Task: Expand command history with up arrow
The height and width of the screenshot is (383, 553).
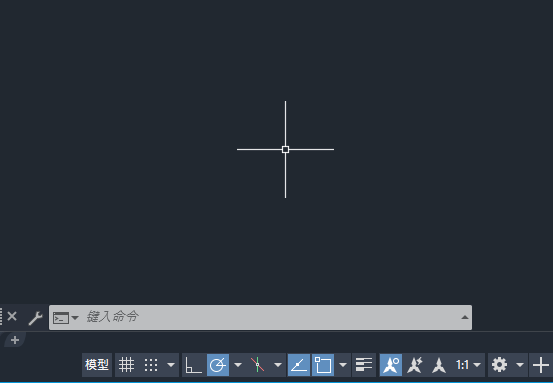Action: coord(465,317)
